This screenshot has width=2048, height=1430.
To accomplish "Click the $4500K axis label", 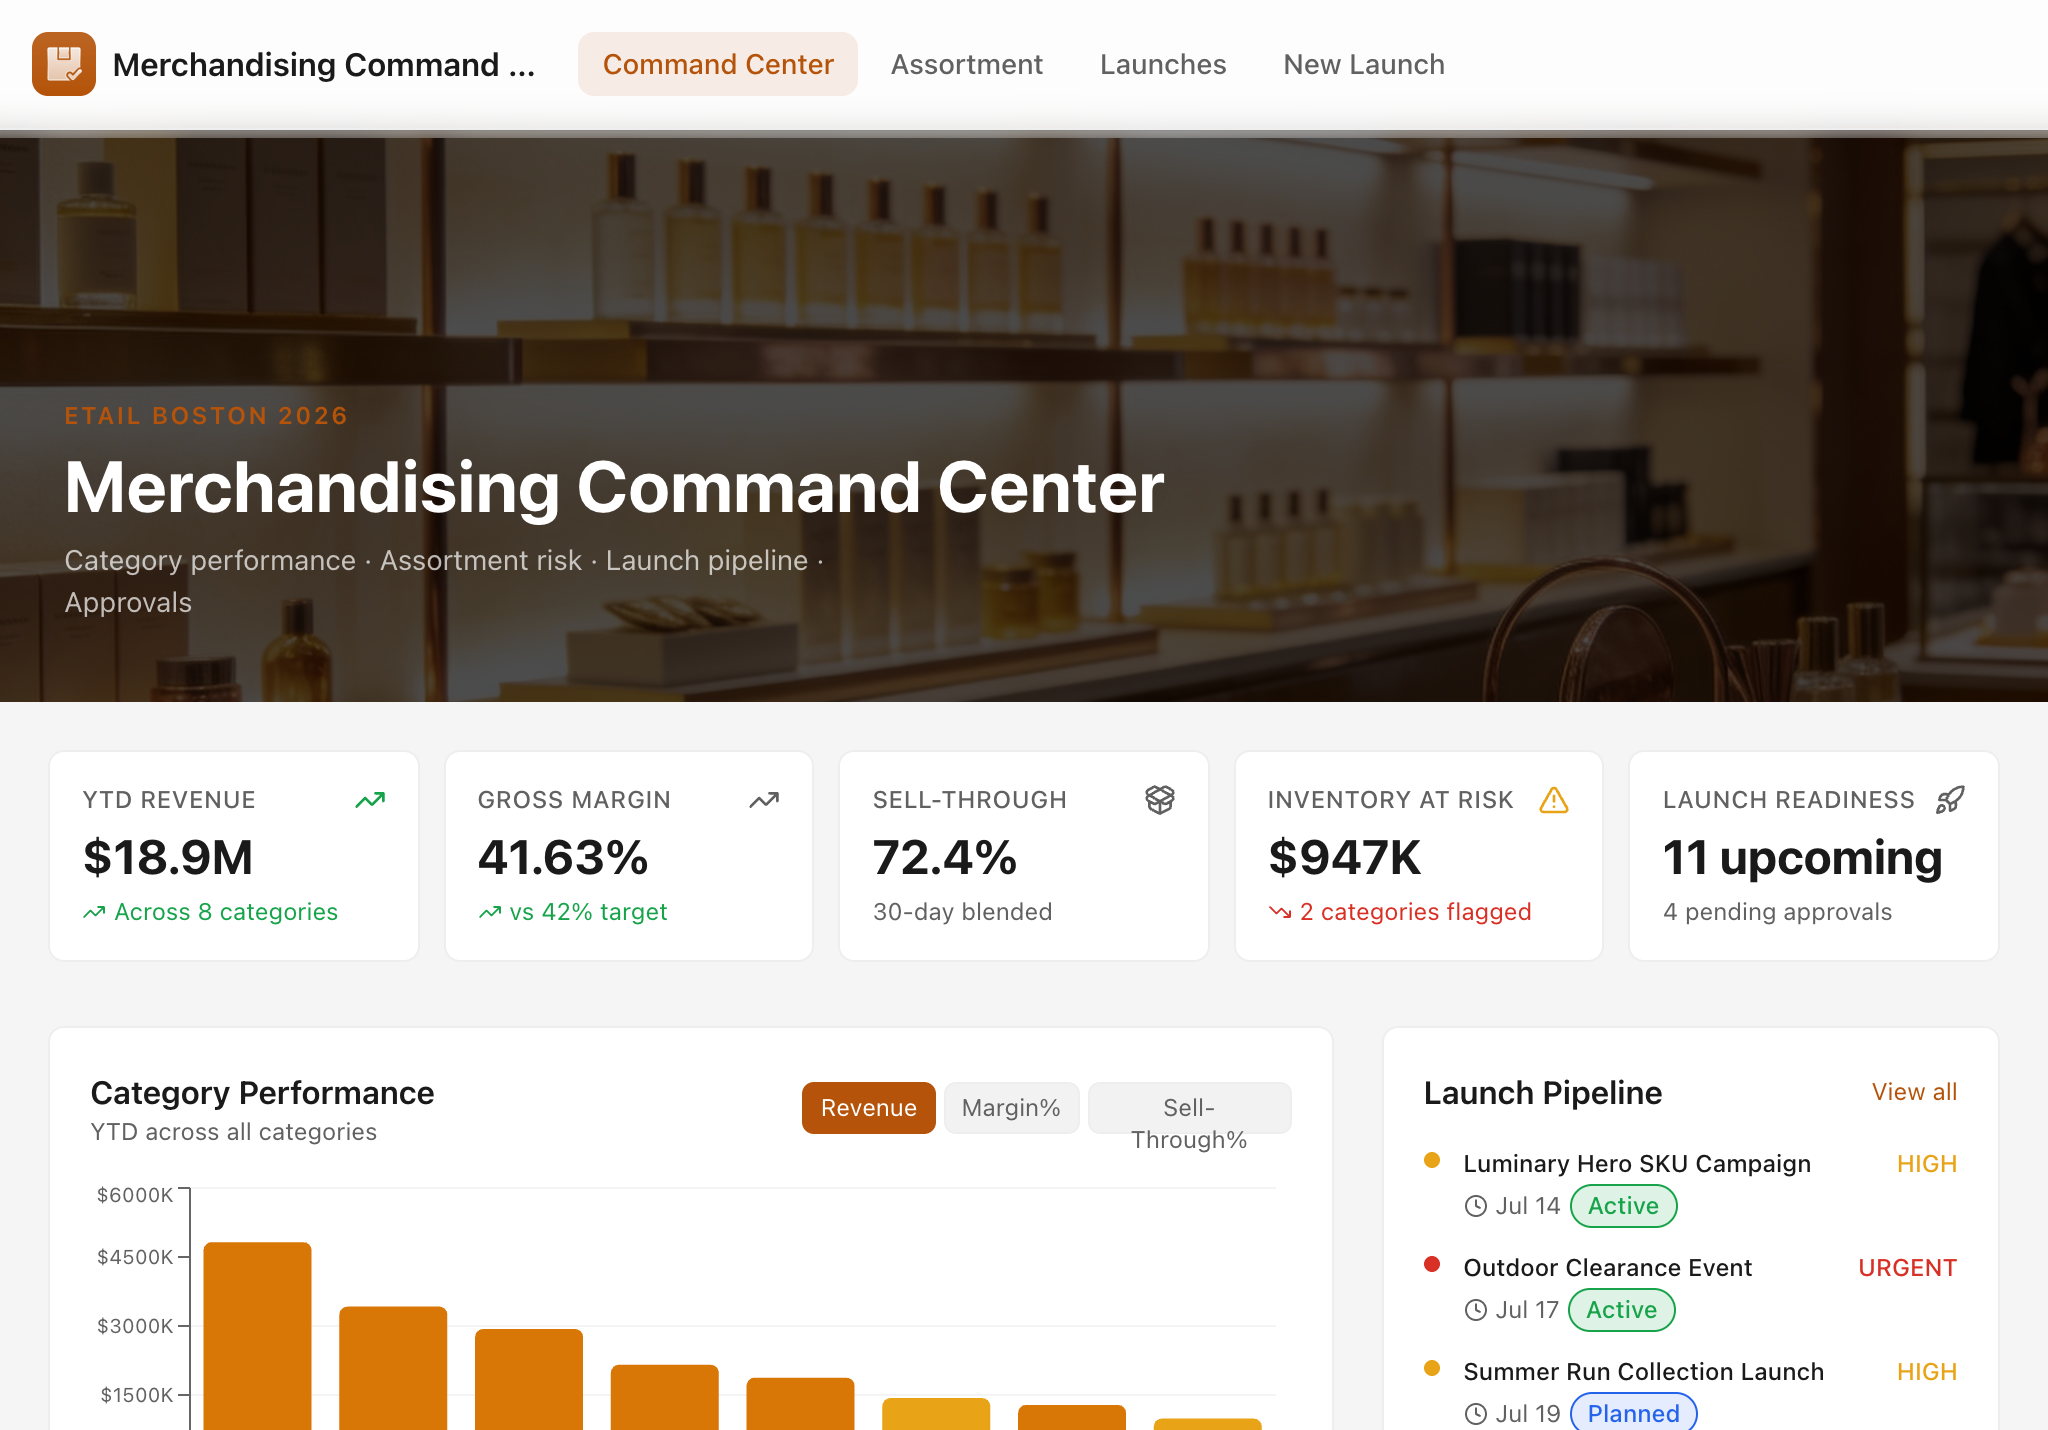I will point(135,1257).
